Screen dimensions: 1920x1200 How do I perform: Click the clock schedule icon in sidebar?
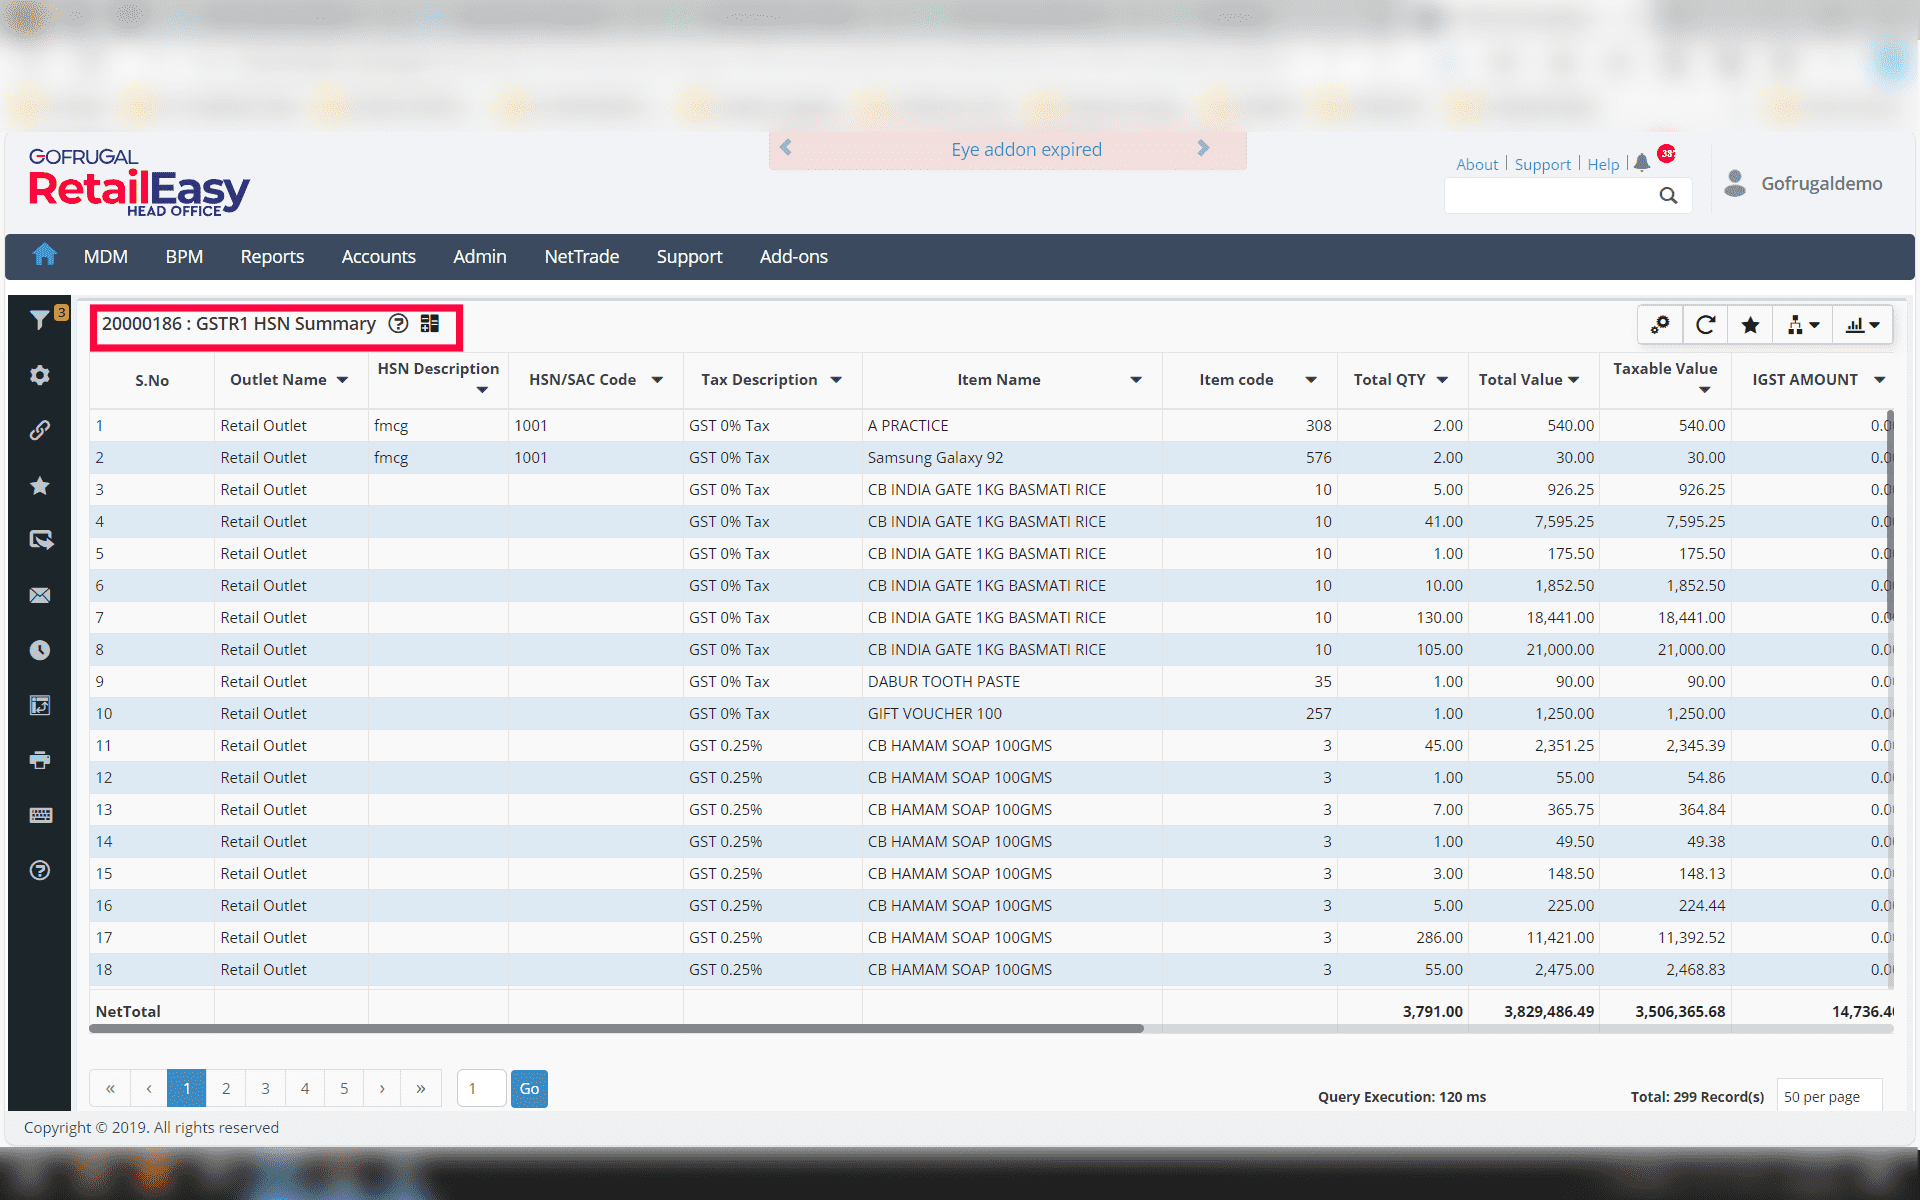click(x=40, y=650)
